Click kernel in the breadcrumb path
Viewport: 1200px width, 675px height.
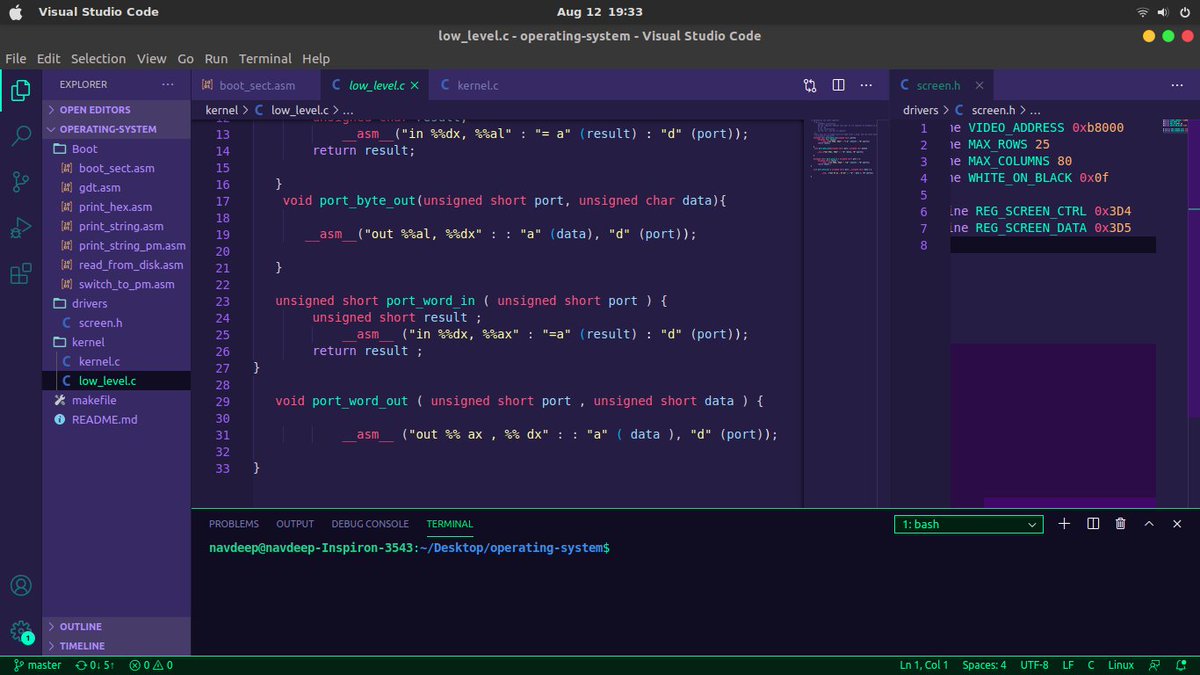pyautogui.click(x=222, y=110)
